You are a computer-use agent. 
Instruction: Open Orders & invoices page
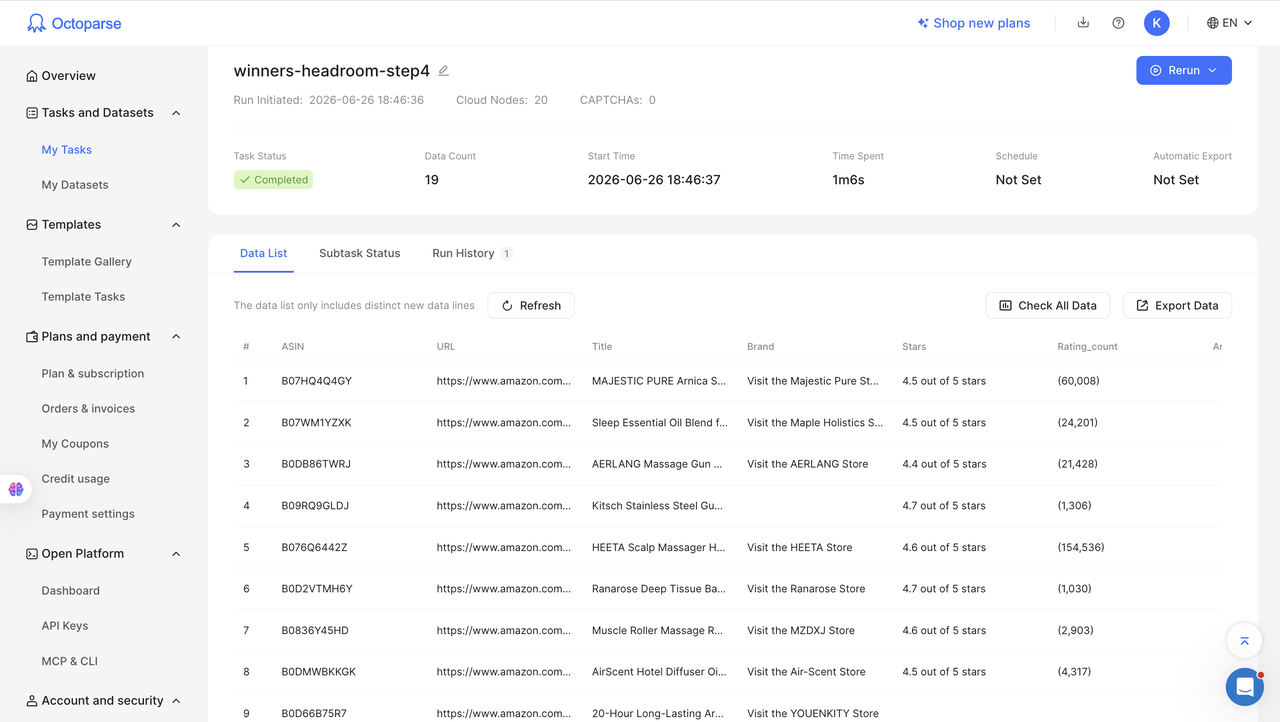[88, 409]
